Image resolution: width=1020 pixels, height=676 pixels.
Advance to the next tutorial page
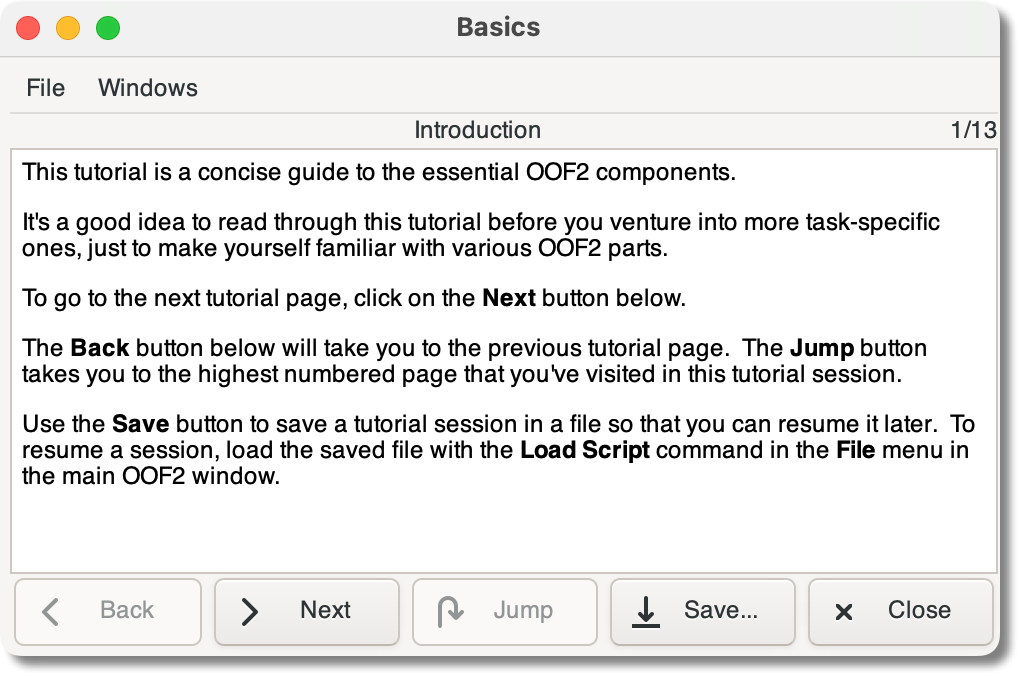click(307, 611)
